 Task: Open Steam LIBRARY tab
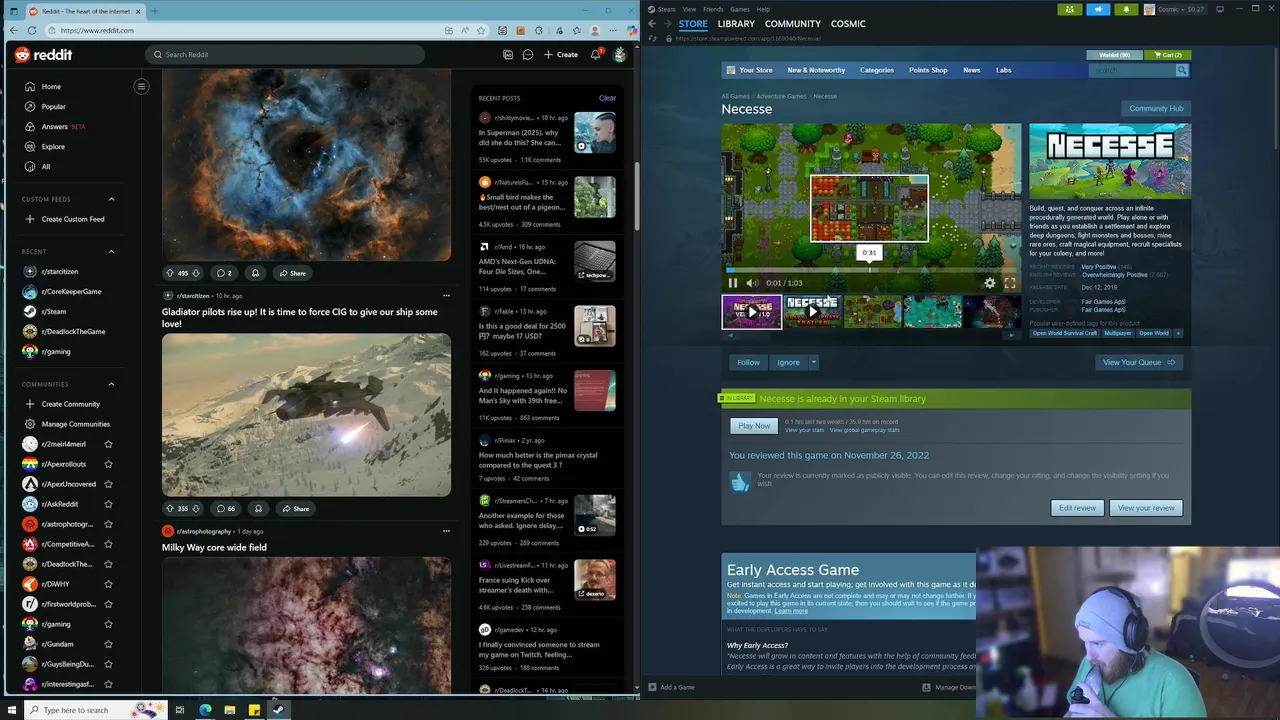click(x=736, y=24)
